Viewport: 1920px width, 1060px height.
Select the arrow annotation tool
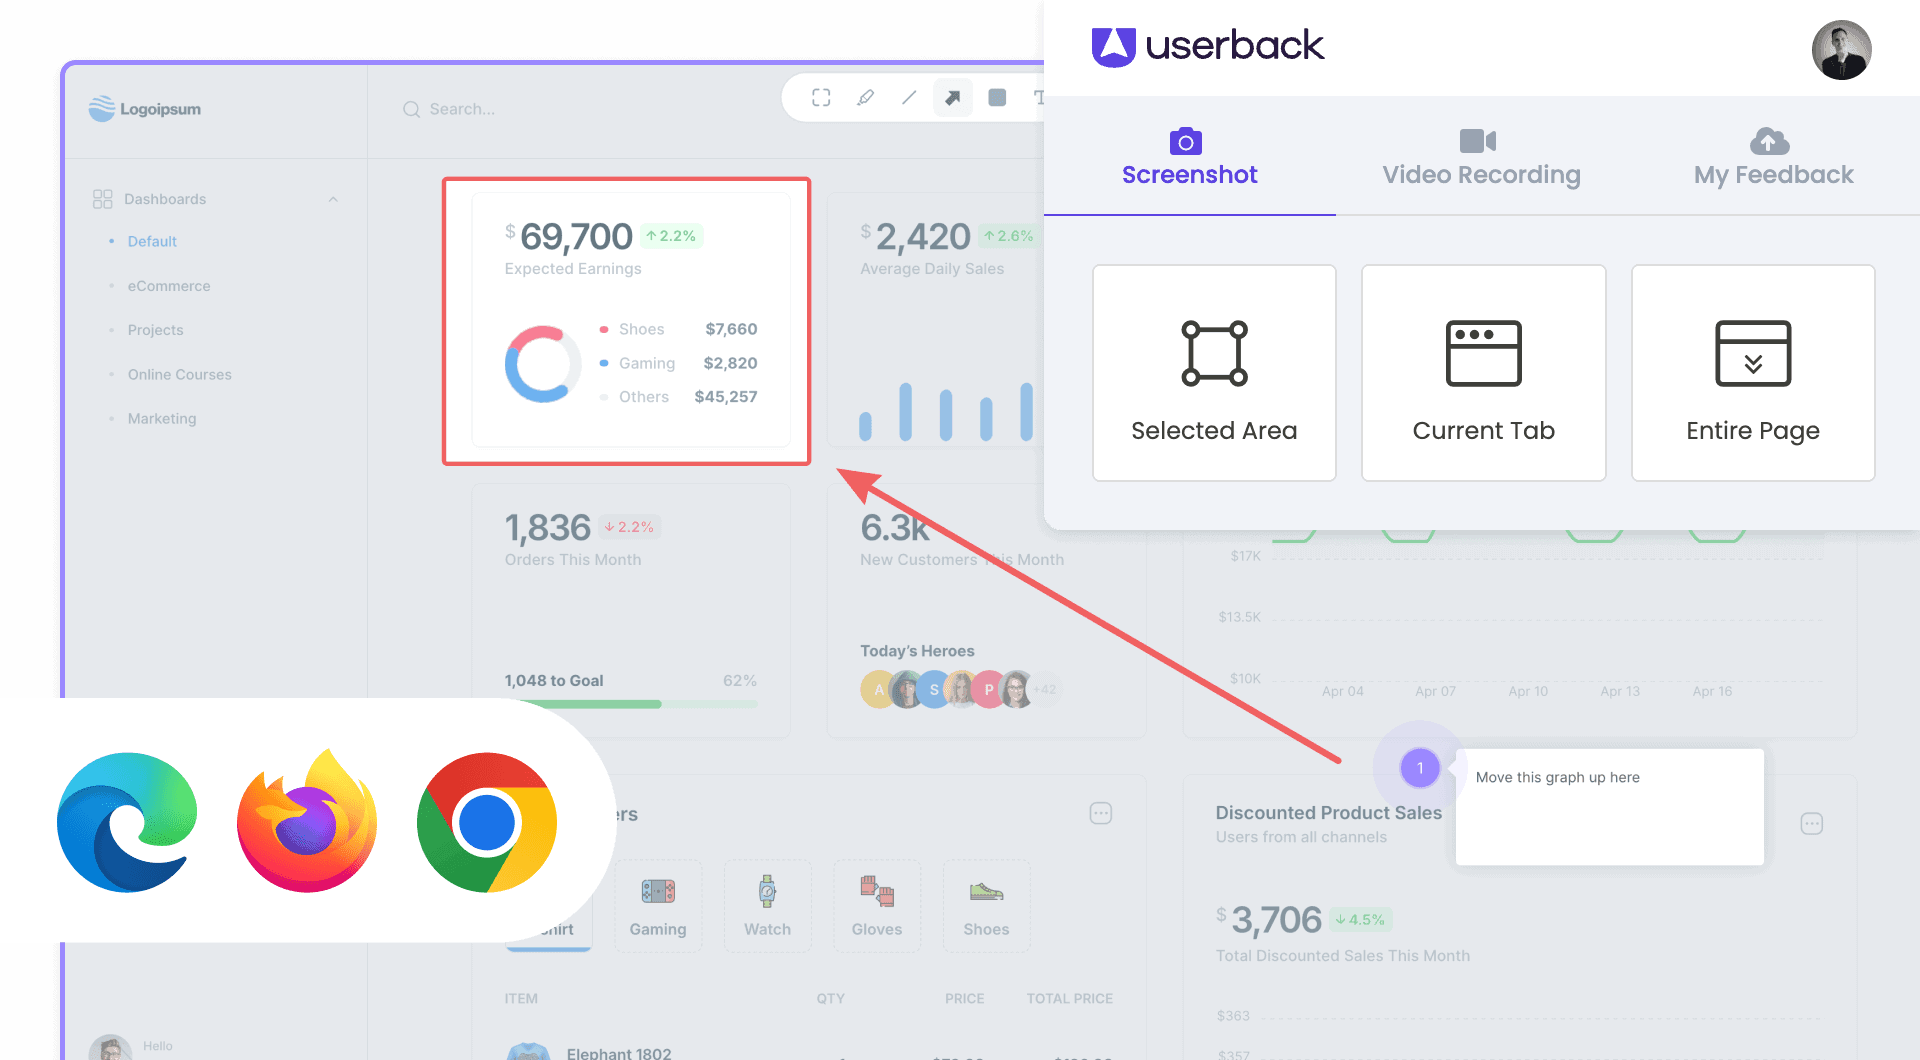coord(953,98)
